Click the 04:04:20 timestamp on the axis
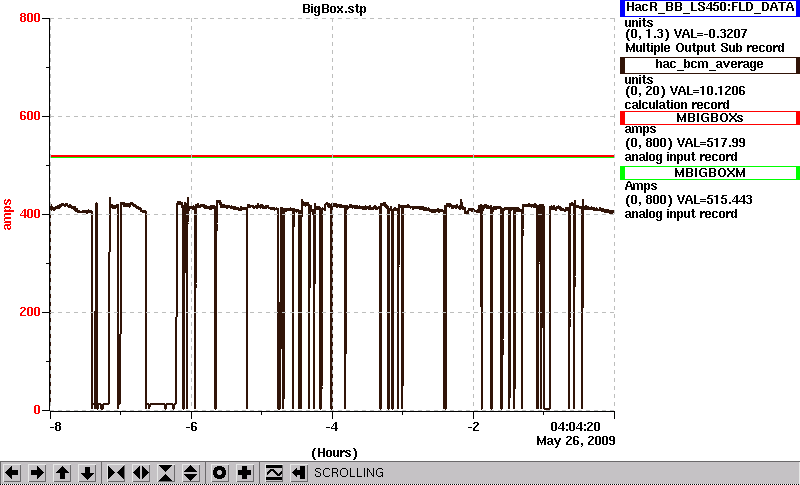The height and width of the screenshot is (485, 800). point(575,426)
